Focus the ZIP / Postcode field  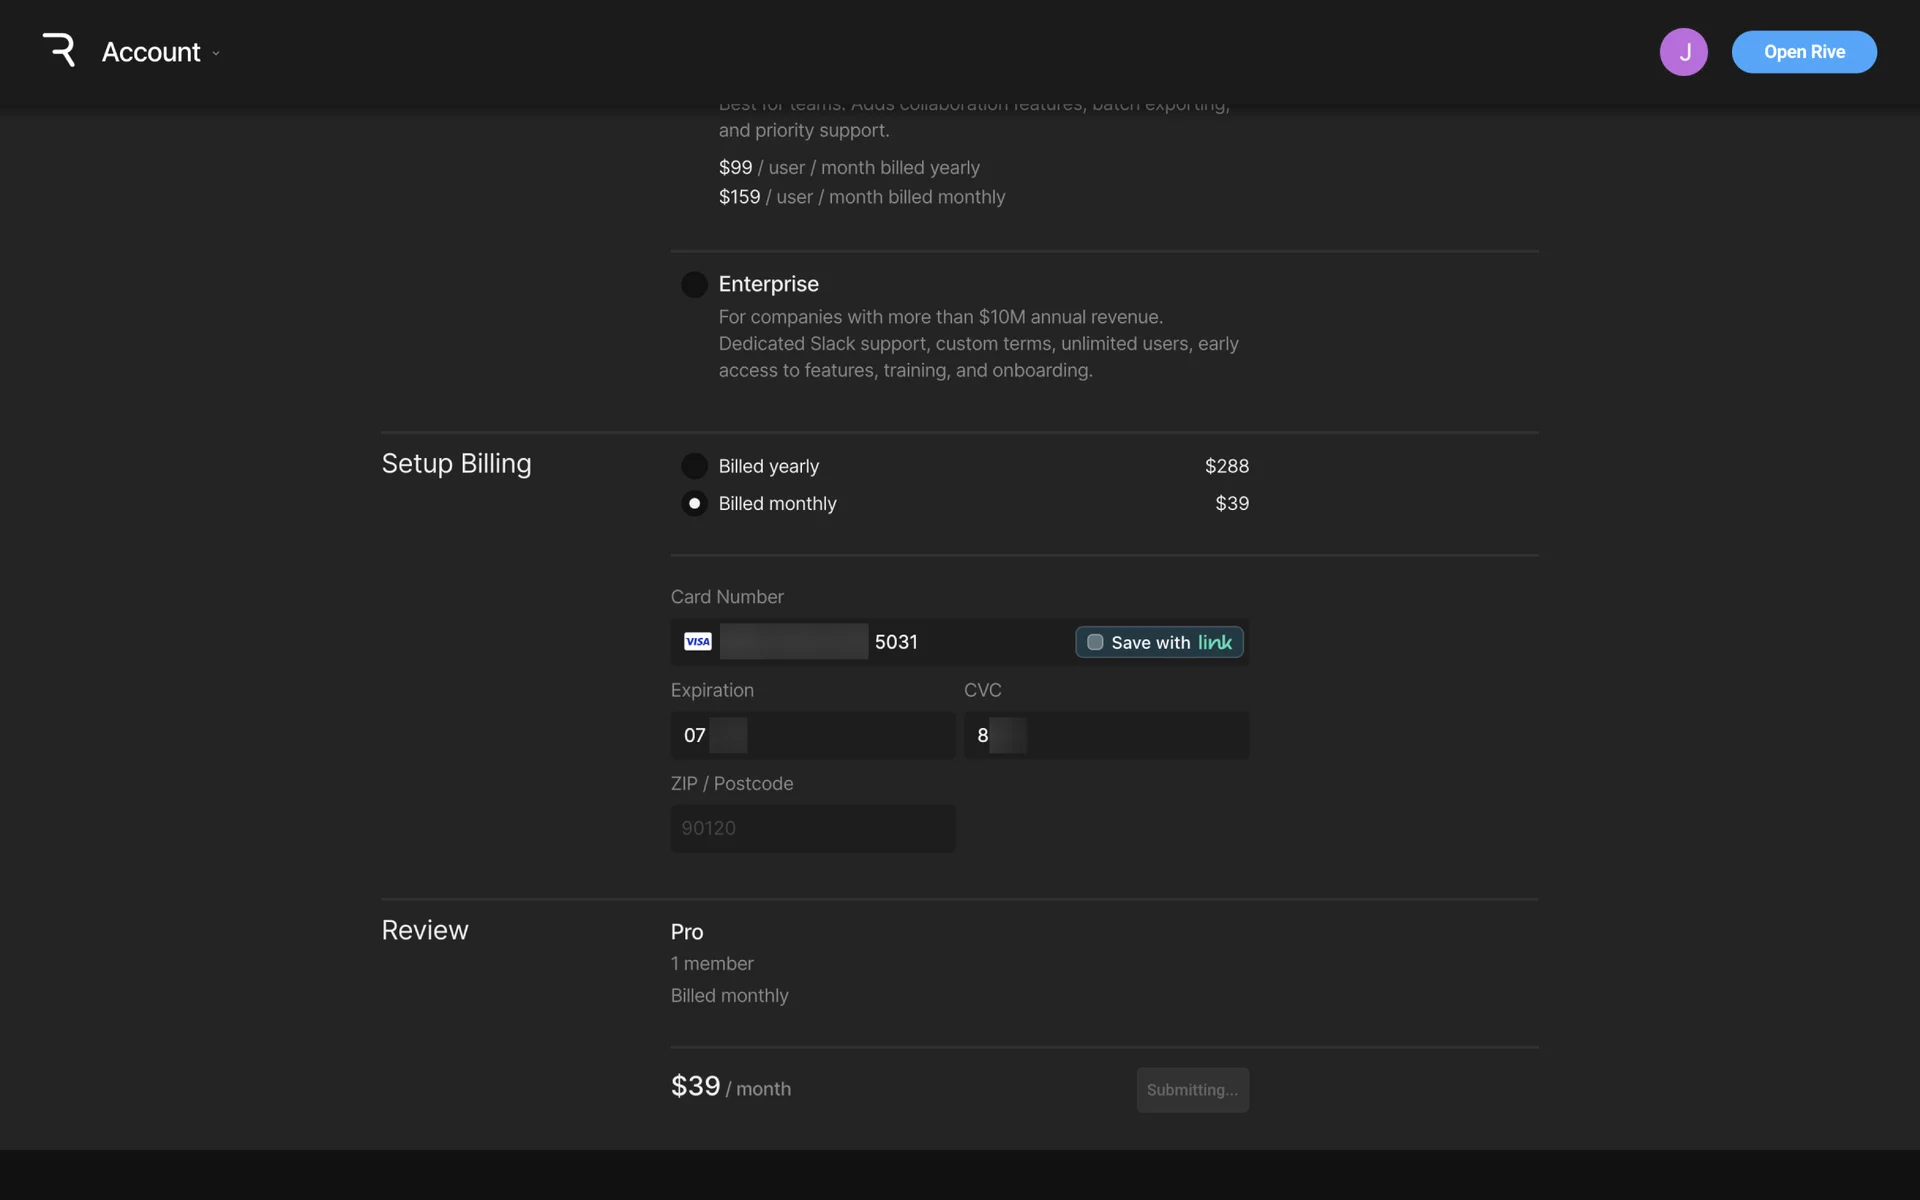812,829
